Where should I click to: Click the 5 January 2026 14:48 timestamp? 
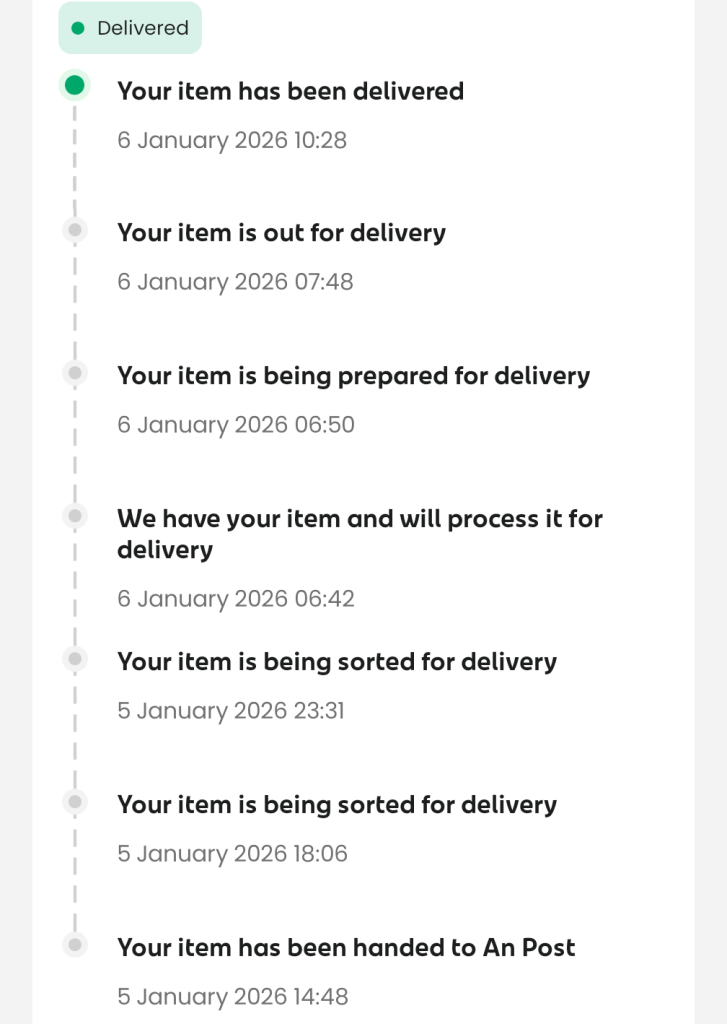(232, 997)
